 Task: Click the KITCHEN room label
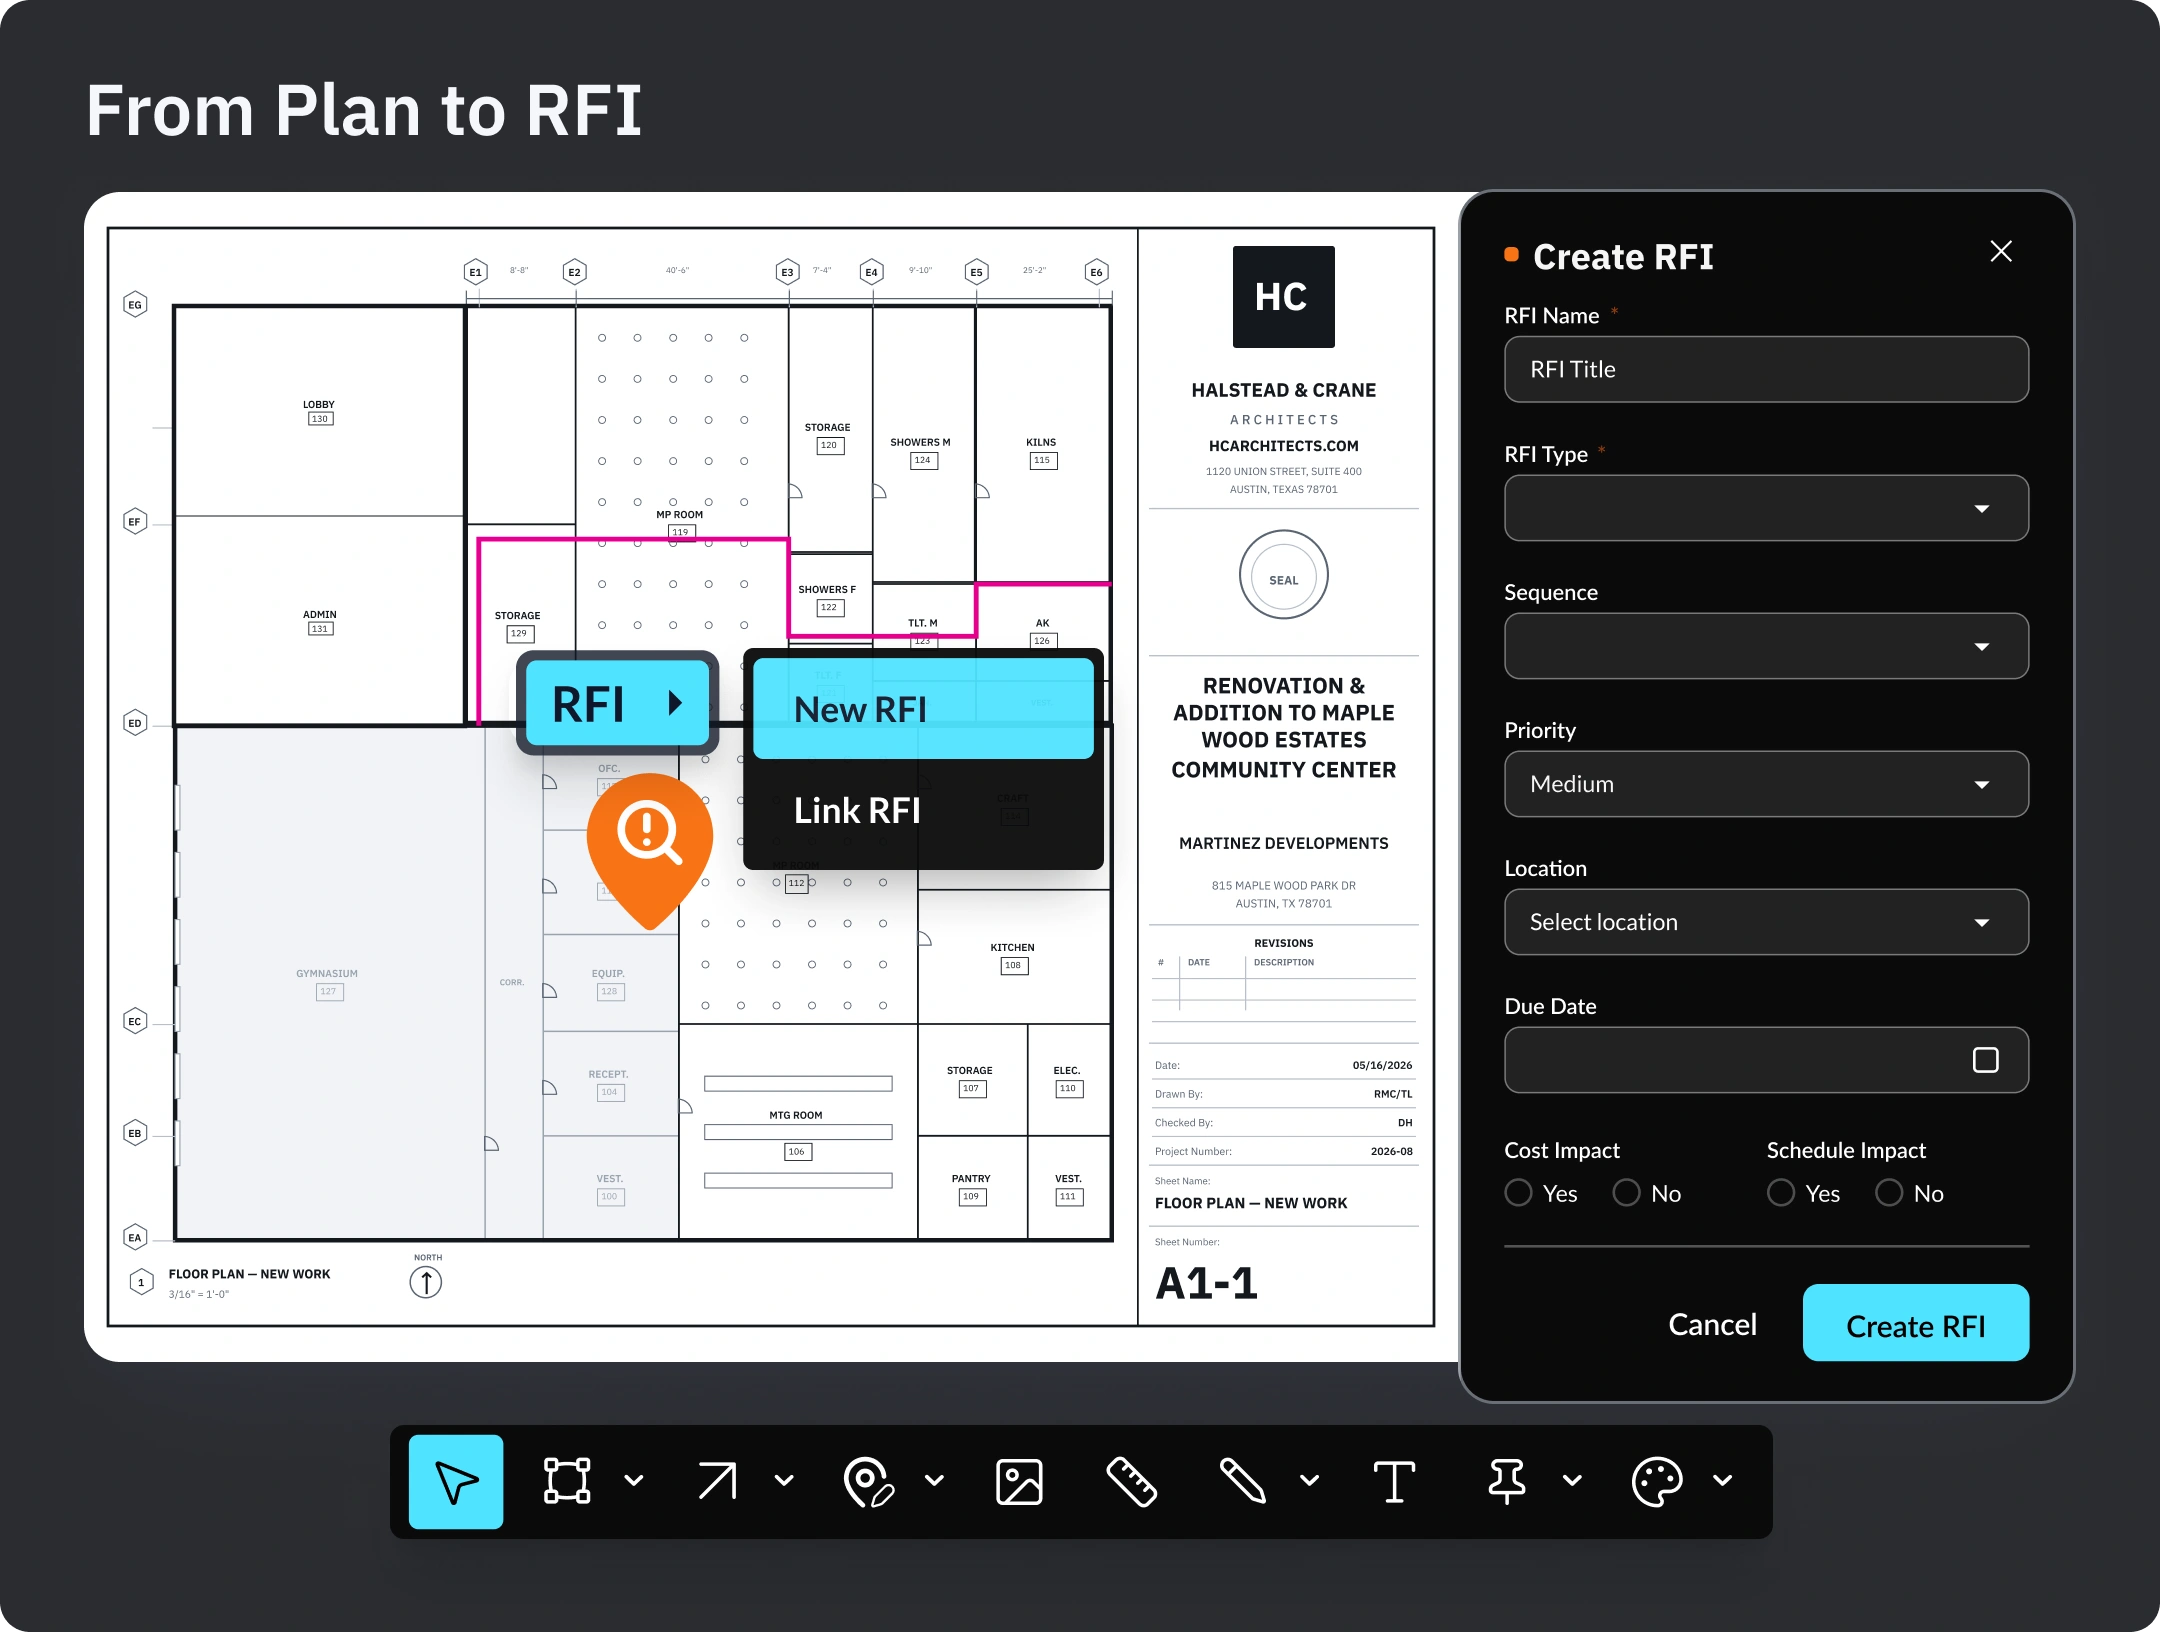pos(1012,948)
